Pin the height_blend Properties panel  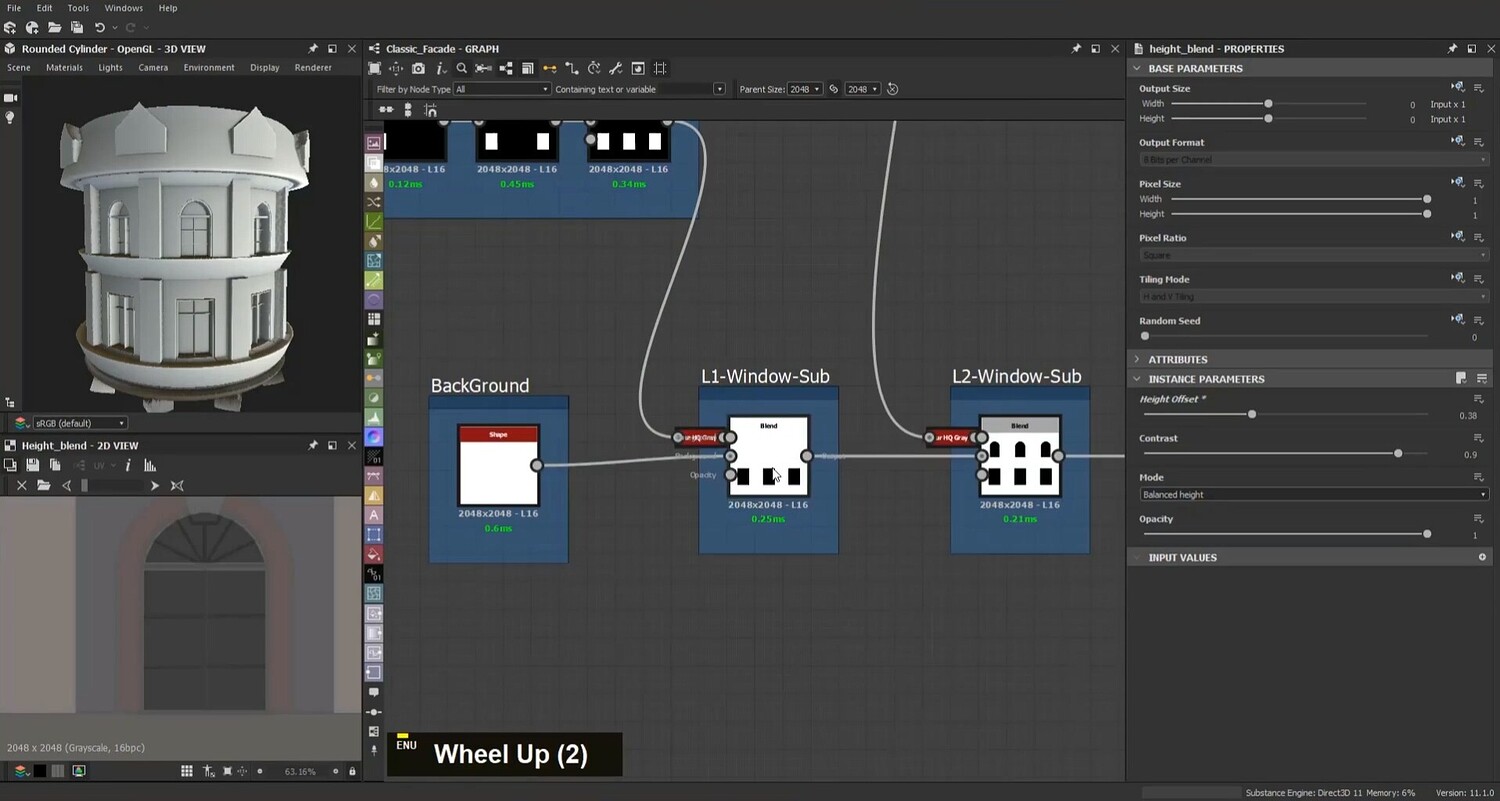(1452, 48)
